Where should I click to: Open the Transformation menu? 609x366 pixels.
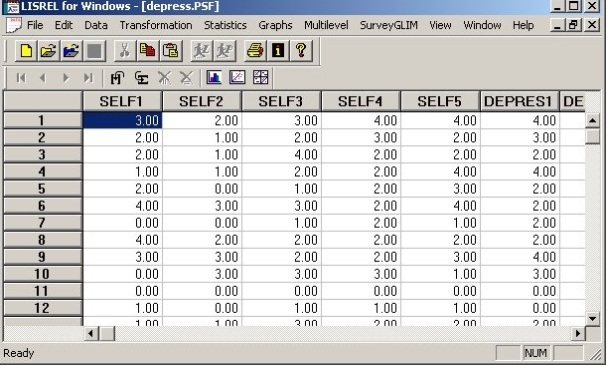coord(156,25)
